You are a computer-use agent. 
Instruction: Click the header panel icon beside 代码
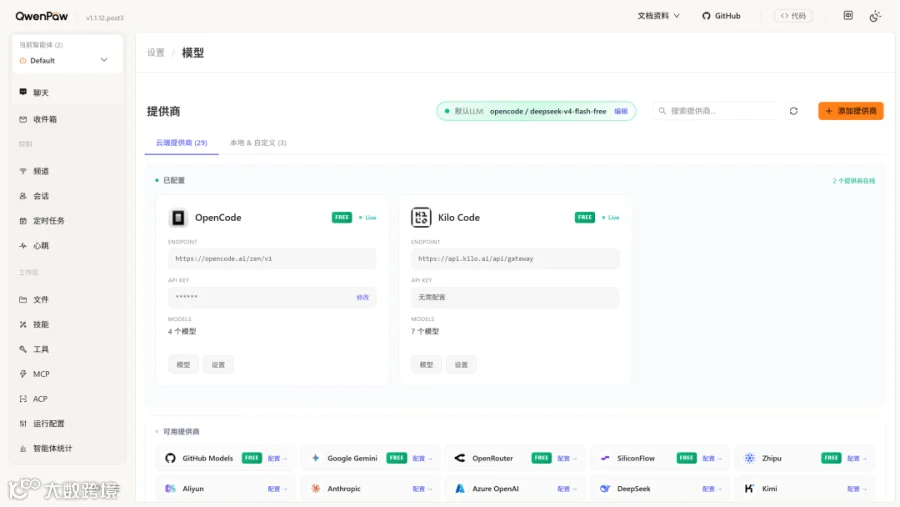pyautogui.click(x=848, y=16)
